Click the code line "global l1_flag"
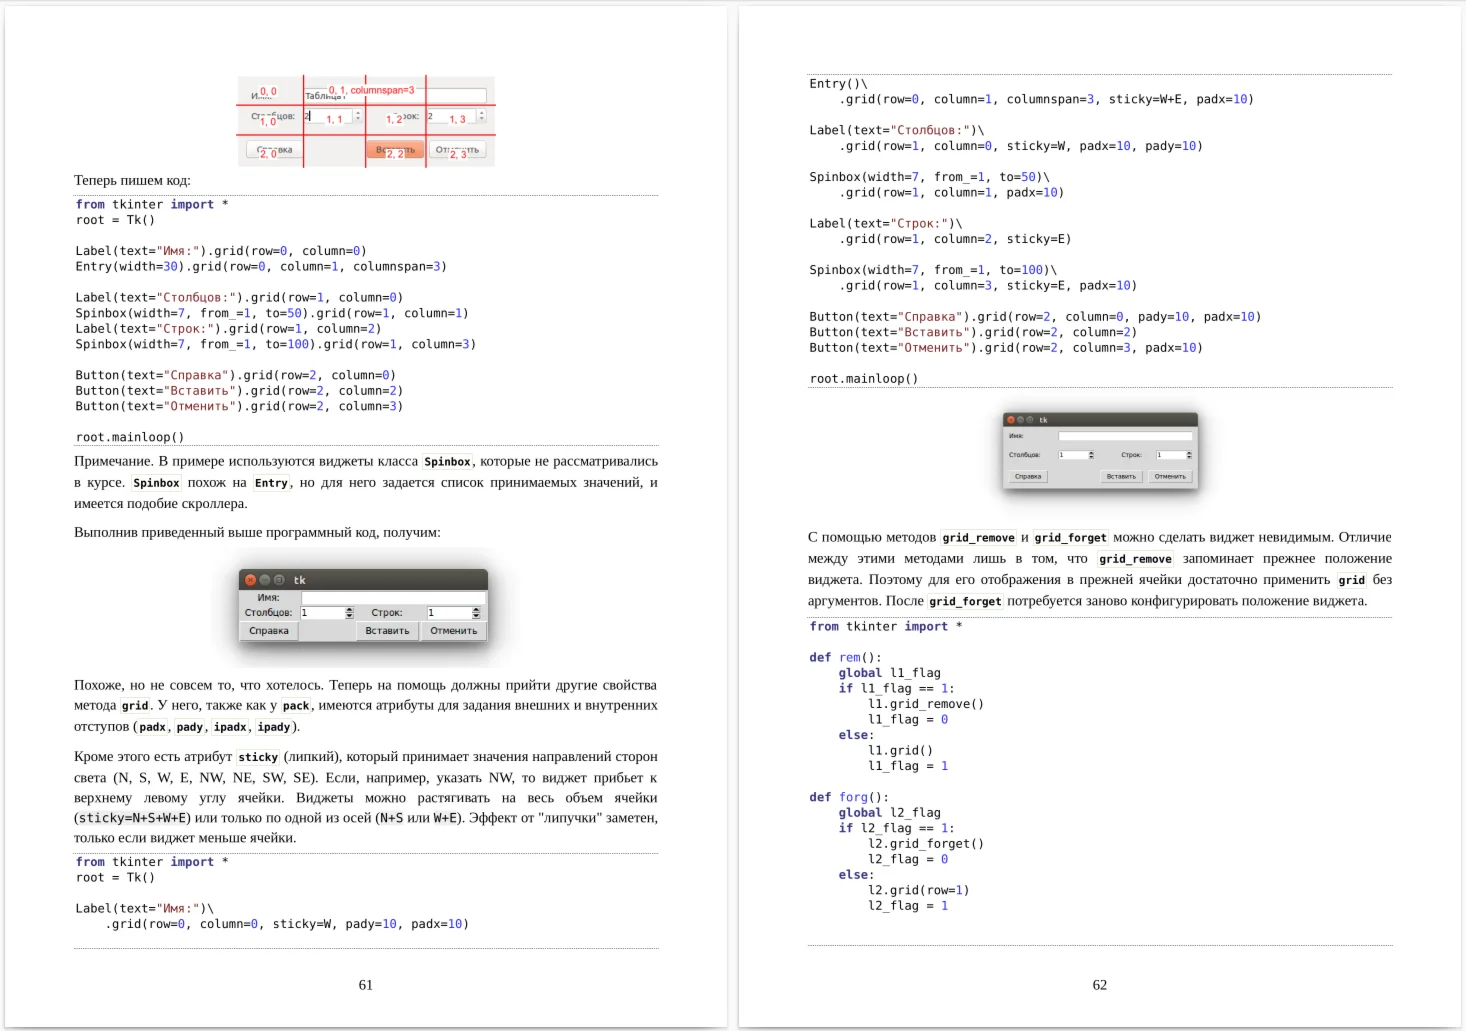 click(x=890, y=673)
